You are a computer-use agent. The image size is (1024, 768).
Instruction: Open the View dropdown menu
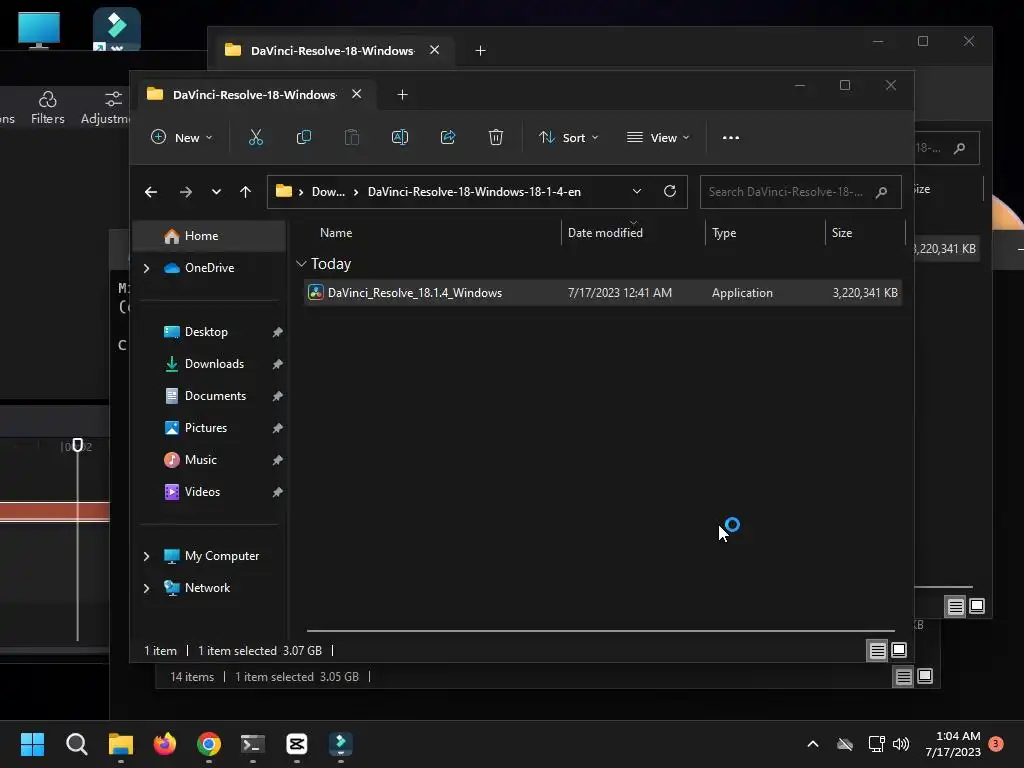tap(658, 138)
